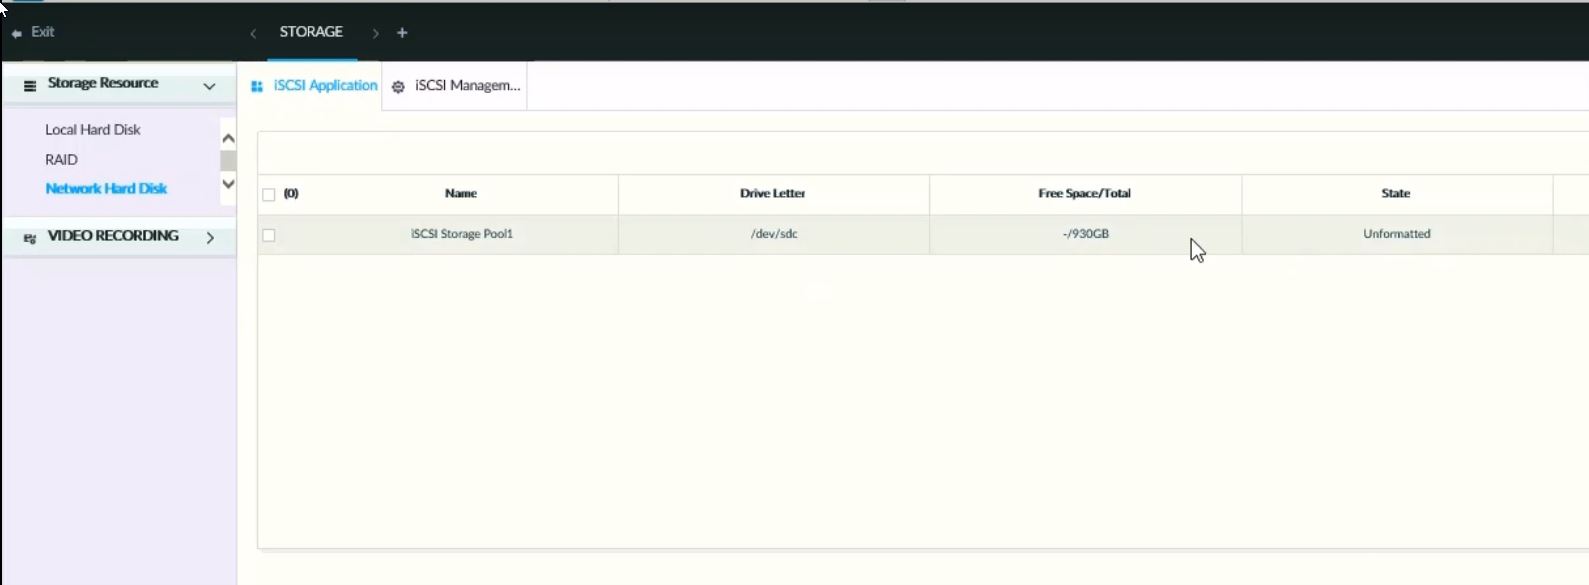Screen dimensions: 1589x585
Task: Click the Exit label
Action: pyautogui.click(x=43, y=32)
